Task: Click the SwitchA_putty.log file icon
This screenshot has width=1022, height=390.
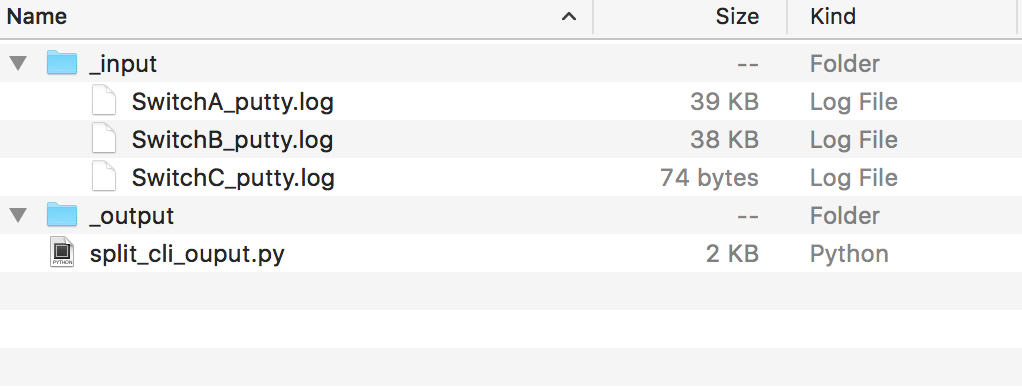Action: (104, 102)
